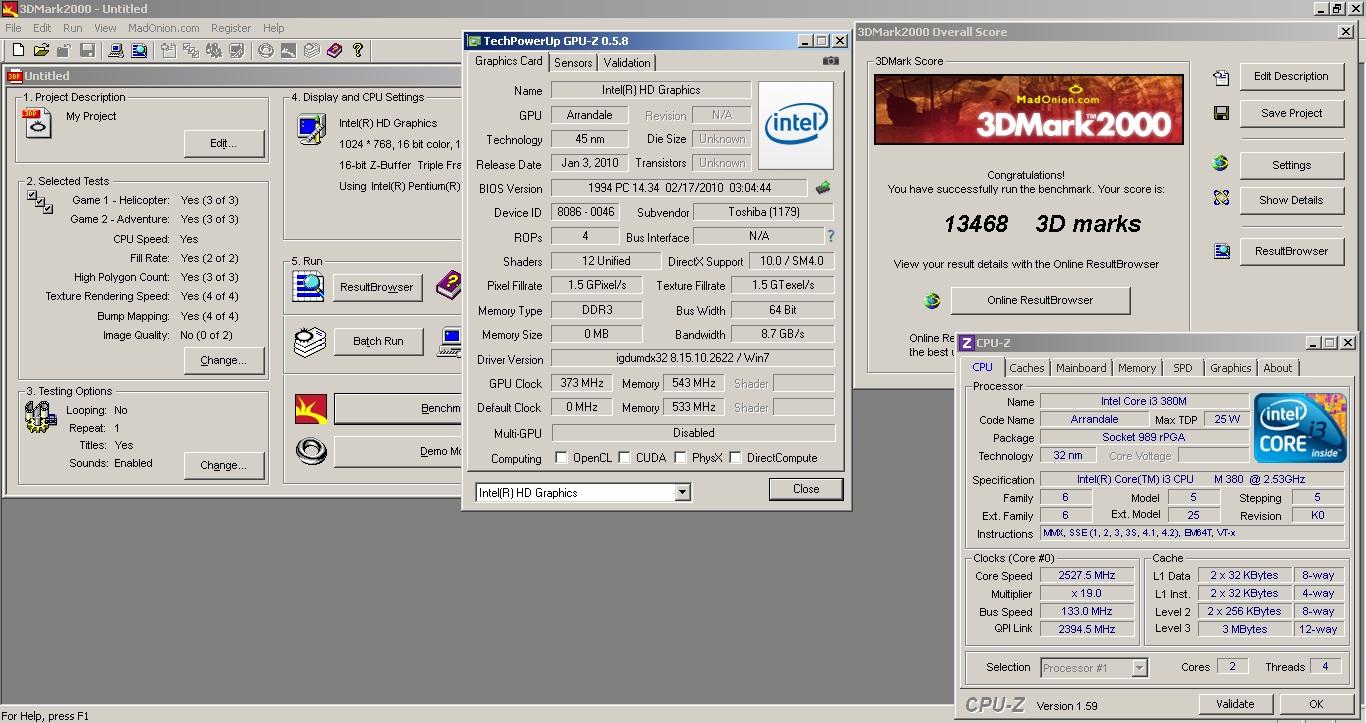Click the Driver Version field in GPU-Z
Screen dimensions: 1366x723
coord(692,358)
